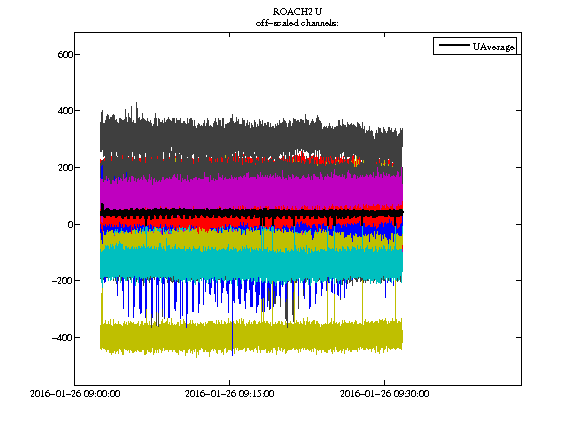
Task: Click the magenta channel trace band
Action: pyautogui.click(x=251, y=191)
